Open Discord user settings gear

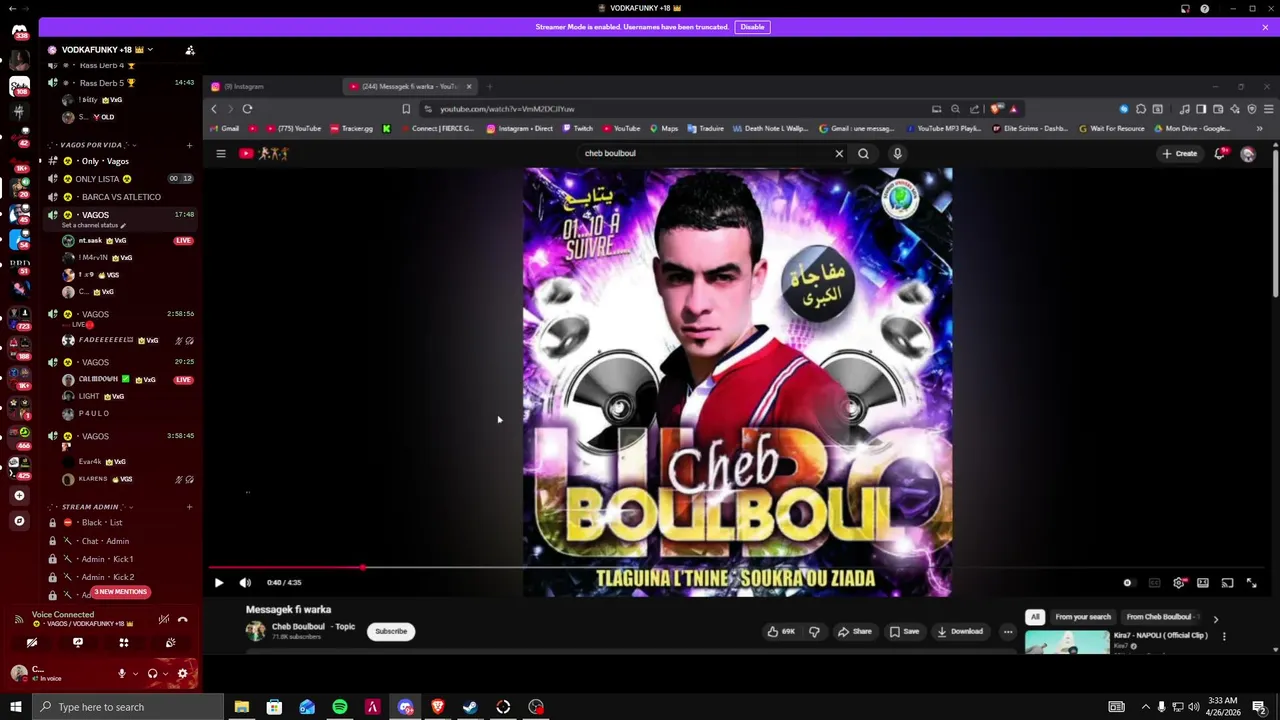[182, 674]
